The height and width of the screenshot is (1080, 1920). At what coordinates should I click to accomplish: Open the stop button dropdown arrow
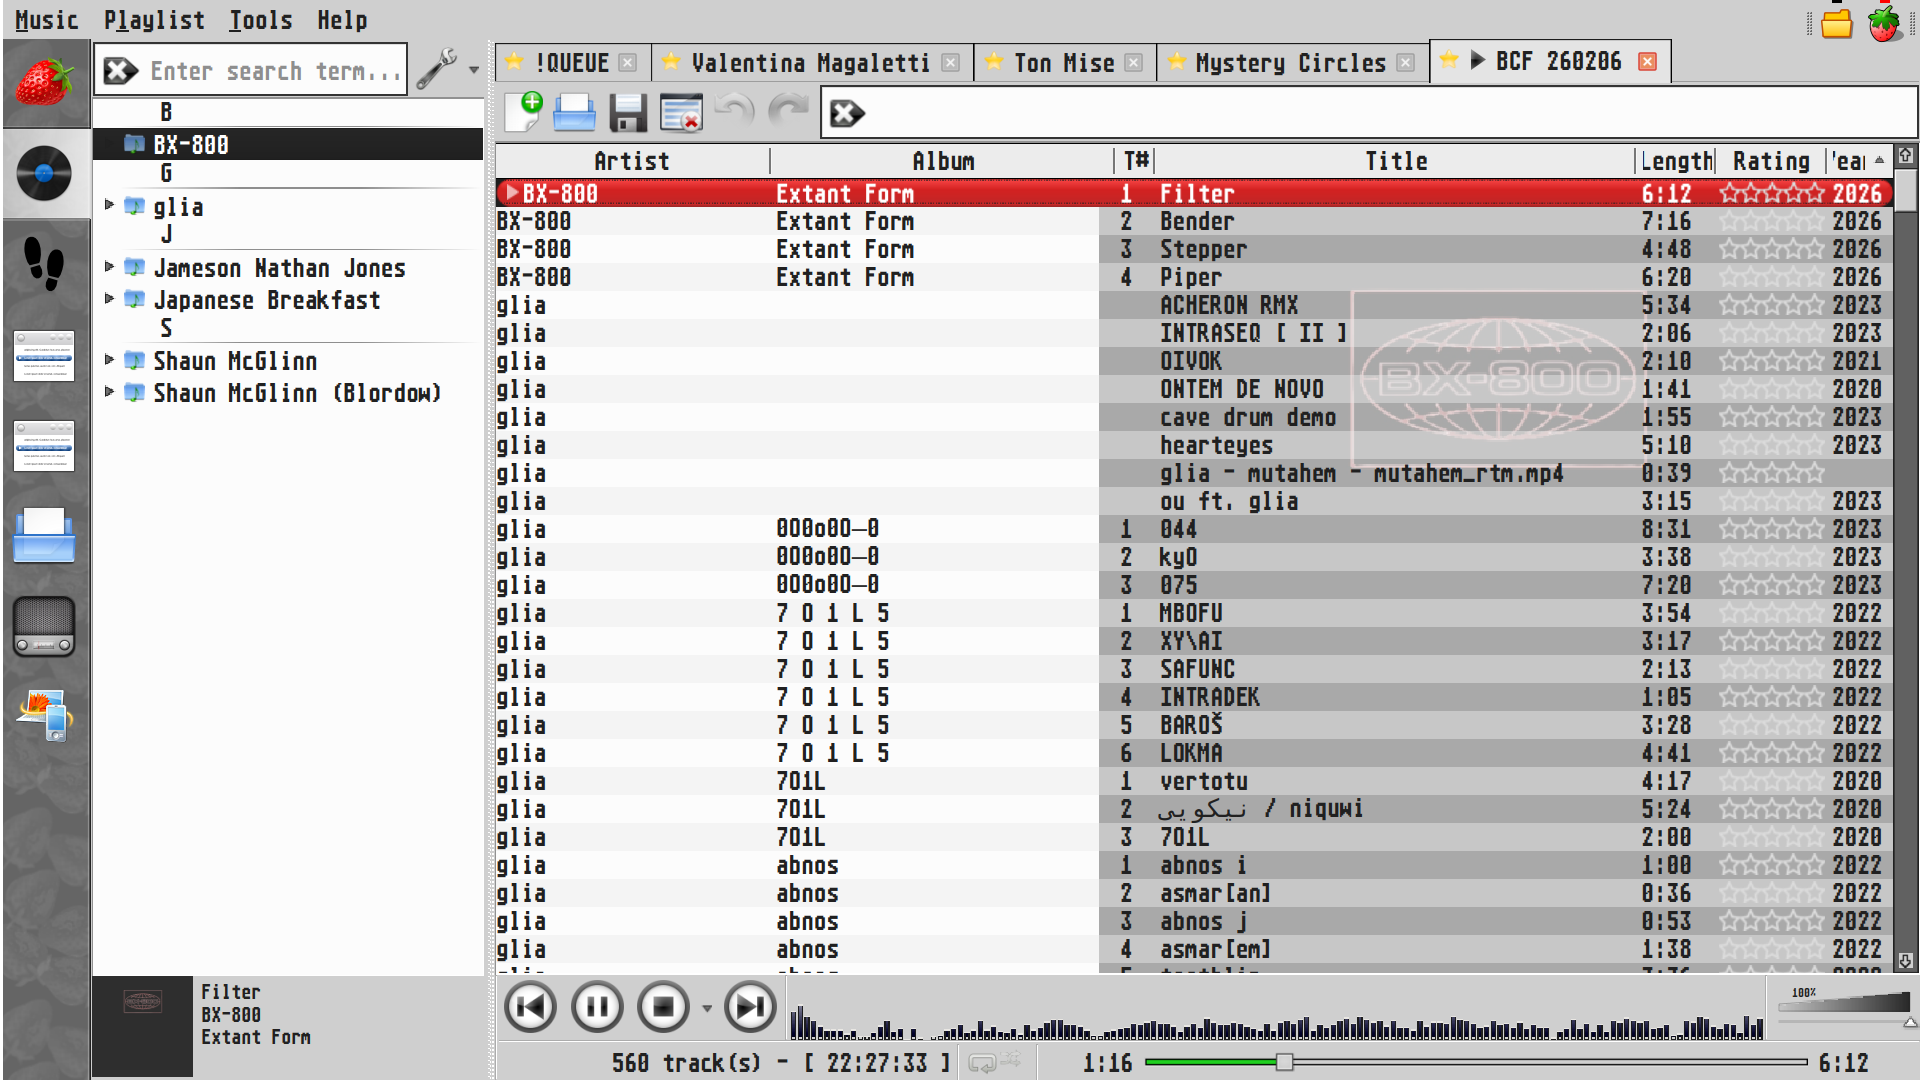point(707,1008)
